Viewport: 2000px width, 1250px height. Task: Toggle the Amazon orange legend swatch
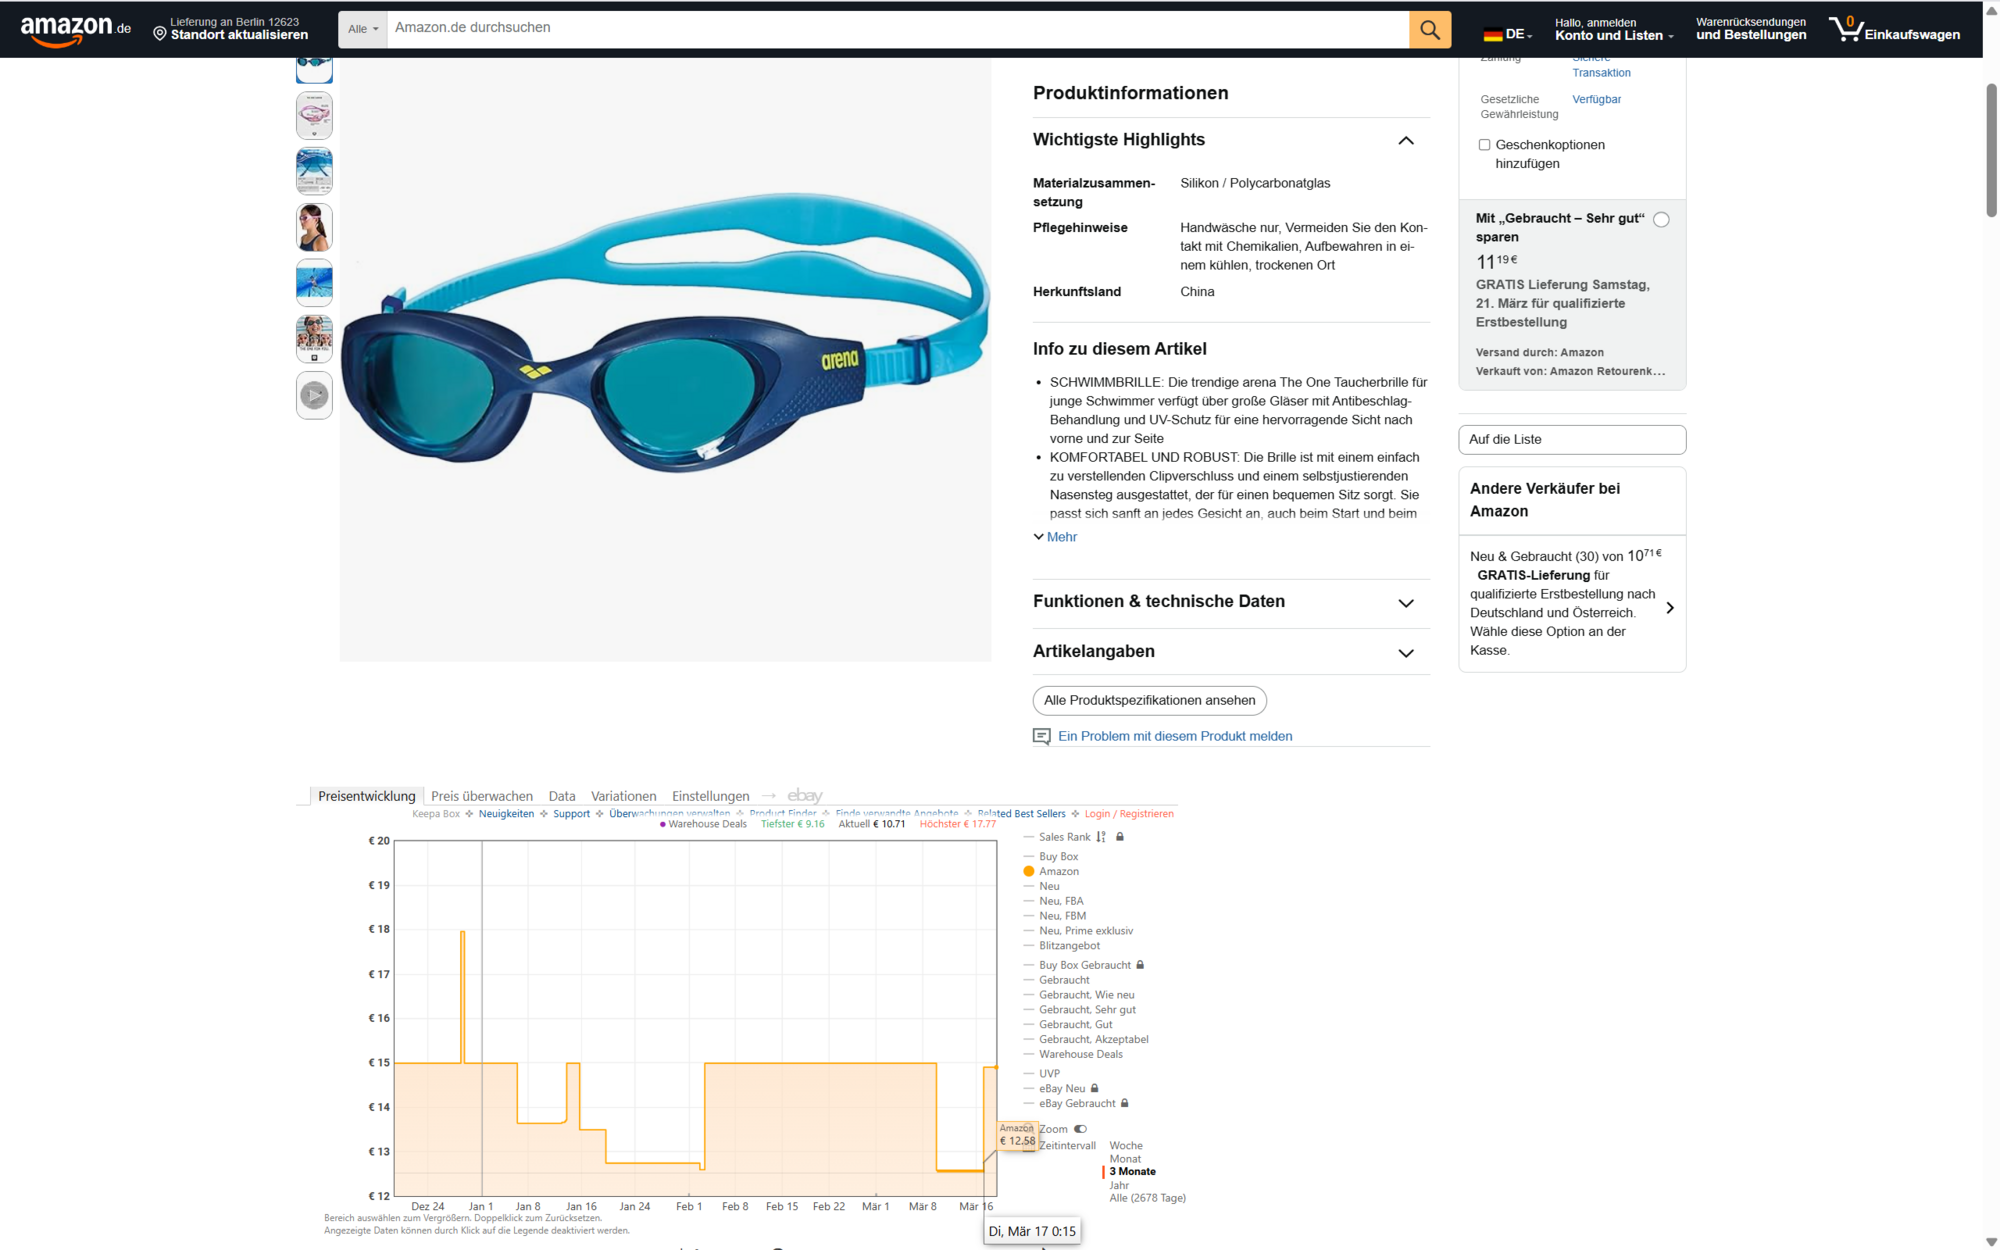pyautogui.click(x=1029, y=871)
